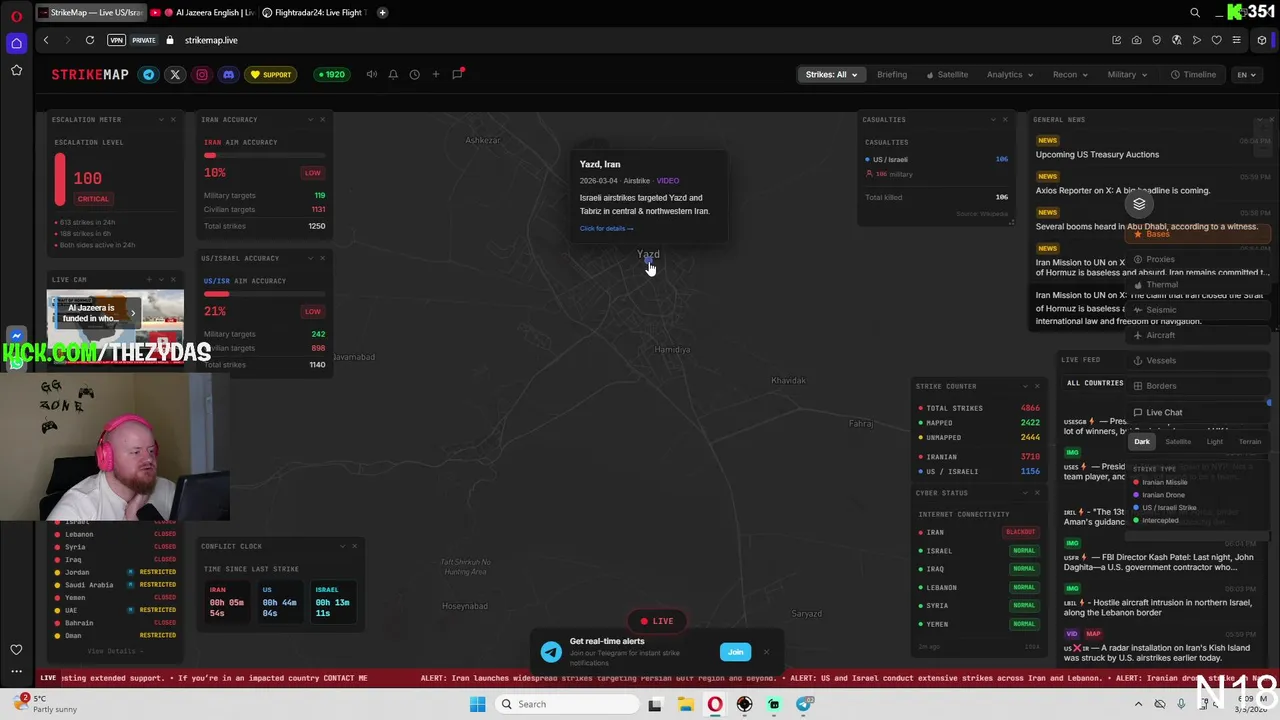Click the VIDEO tag in Yazd popup
The width and height of the screenshot is (1280, 720).
pyautogui.click(x=667, y=181)
